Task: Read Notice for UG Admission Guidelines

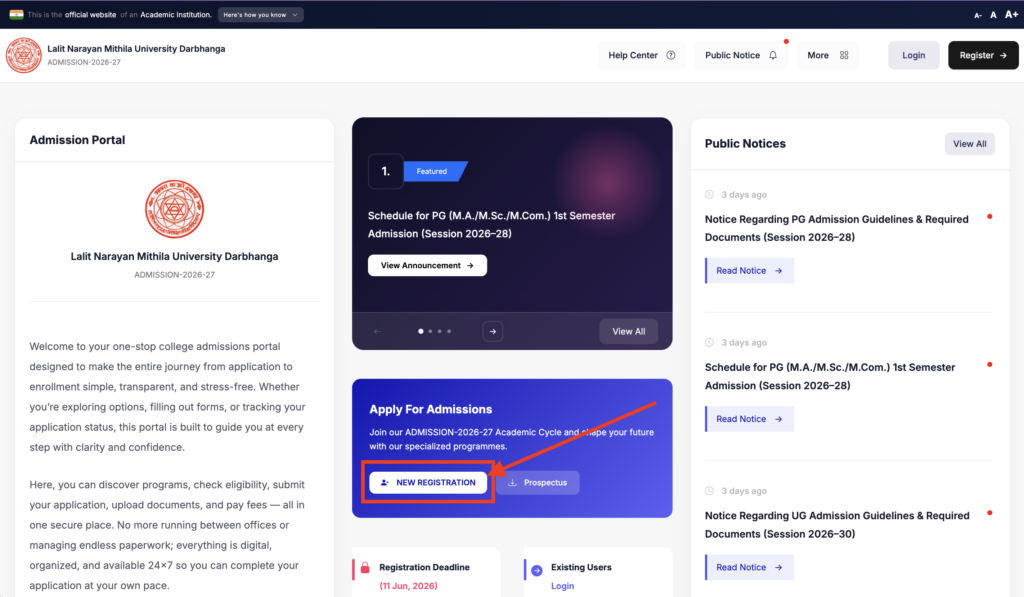Action: [749, 567]
